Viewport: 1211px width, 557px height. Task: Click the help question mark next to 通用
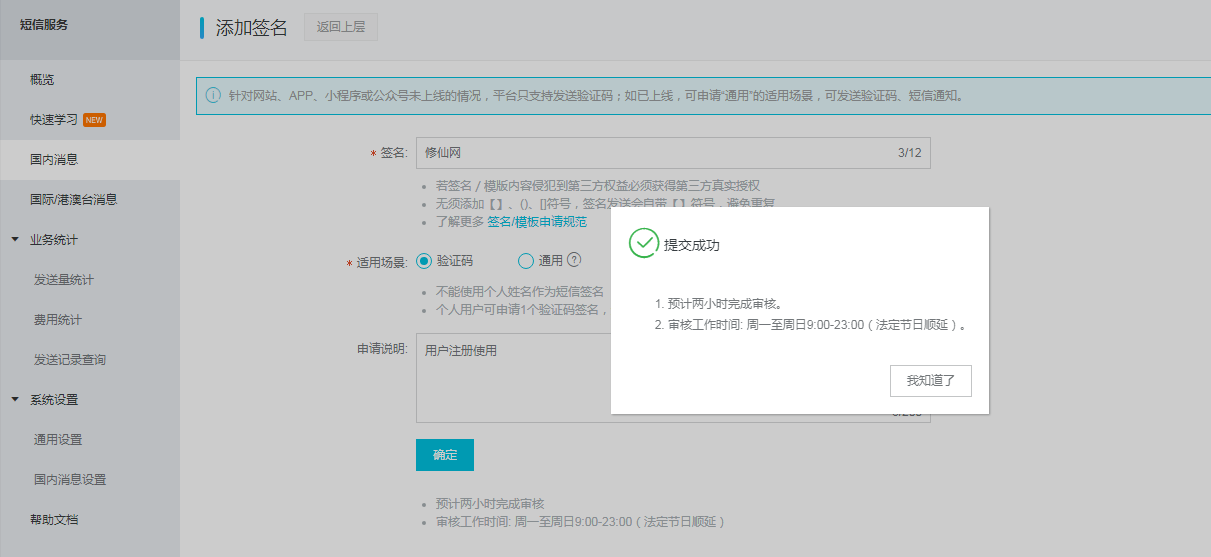pos(574,260)
